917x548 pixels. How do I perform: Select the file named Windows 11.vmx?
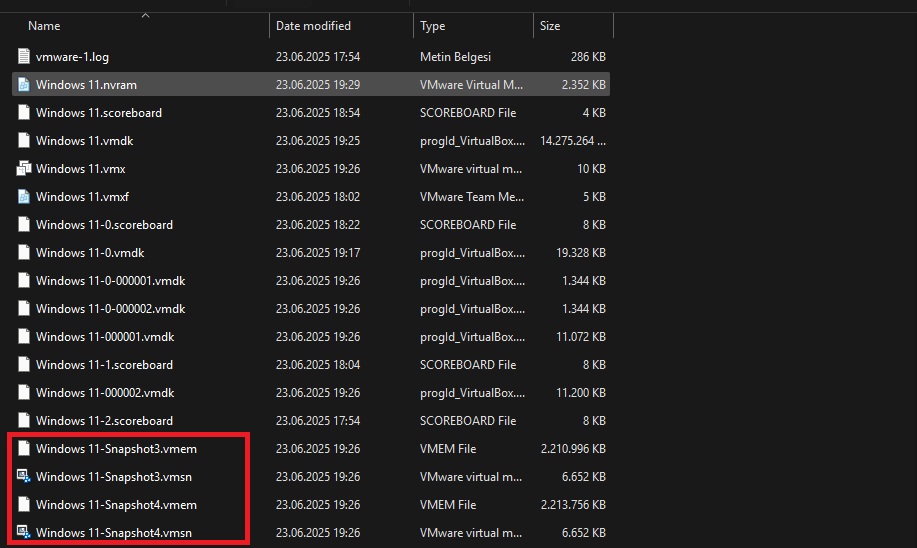tap(81, 169)
